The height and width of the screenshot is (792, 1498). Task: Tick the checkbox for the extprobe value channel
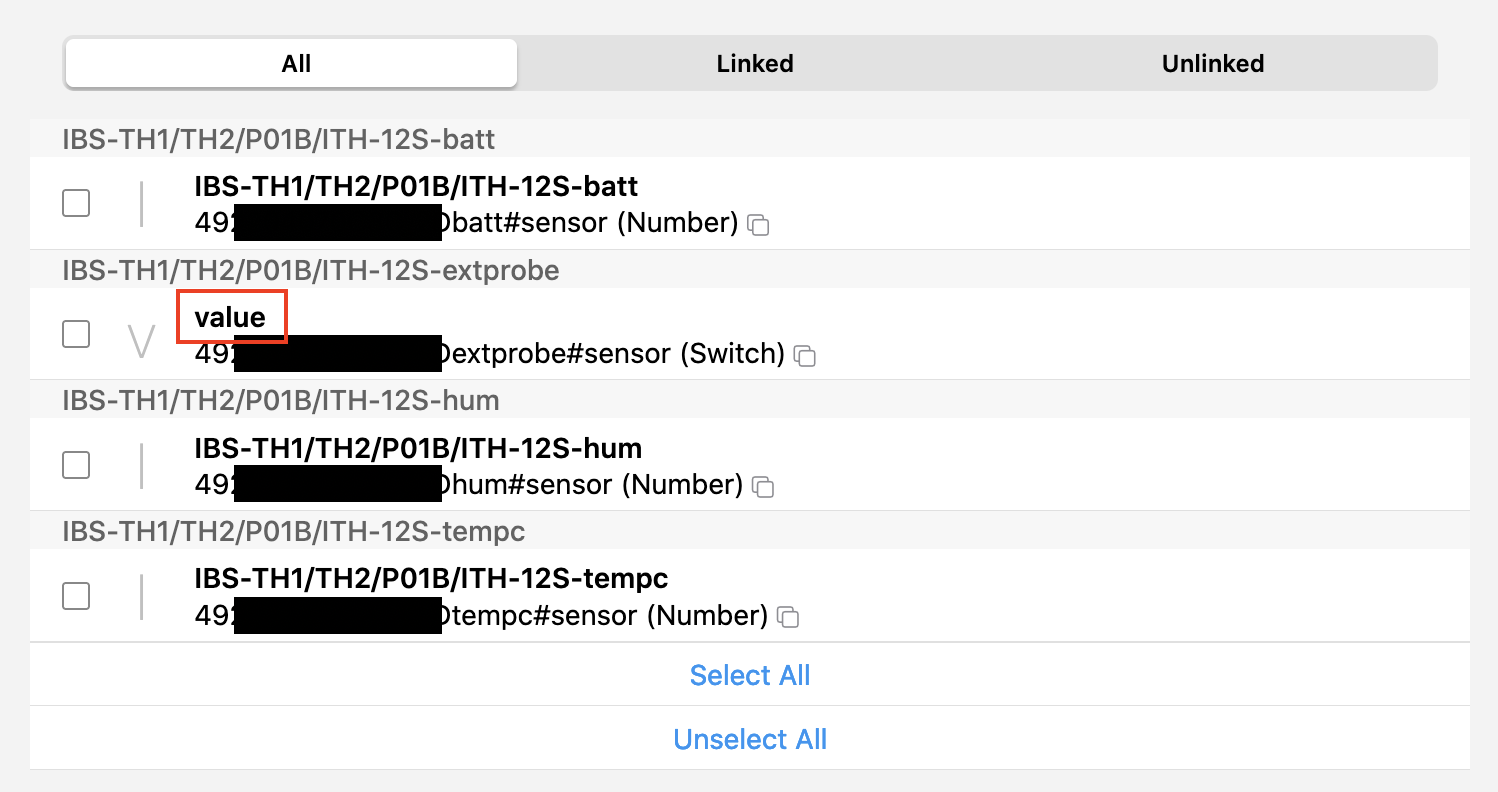[x=76, y=334]
